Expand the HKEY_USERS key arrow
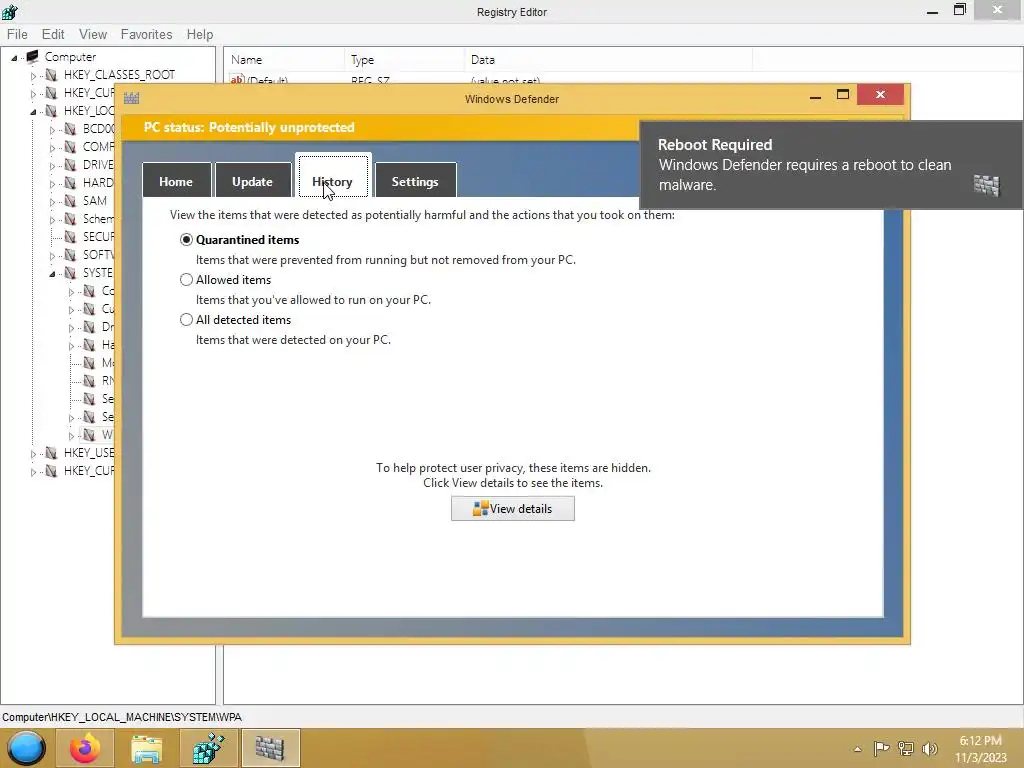1024x768 pixels. pyautogui.click(x=33, y=454)
